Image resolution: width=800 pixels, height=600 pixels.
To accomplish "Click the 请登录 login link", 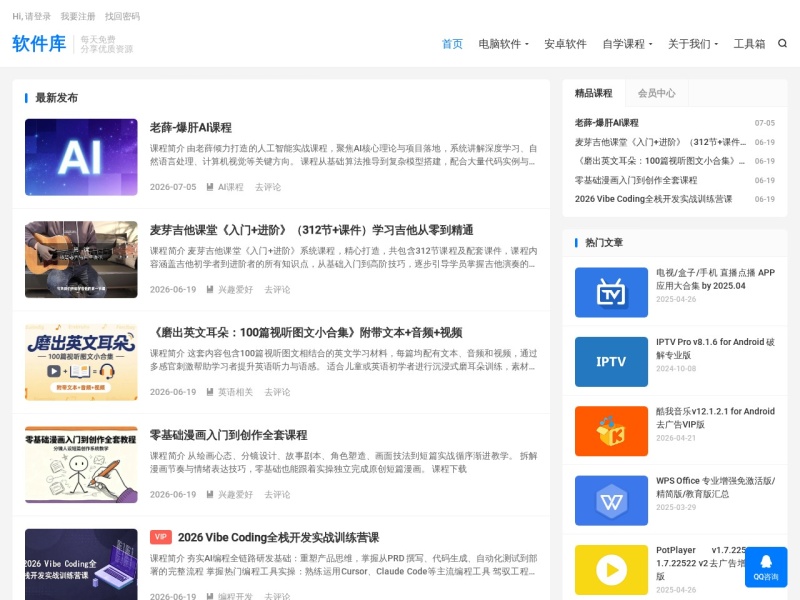I will coord(38,16).
